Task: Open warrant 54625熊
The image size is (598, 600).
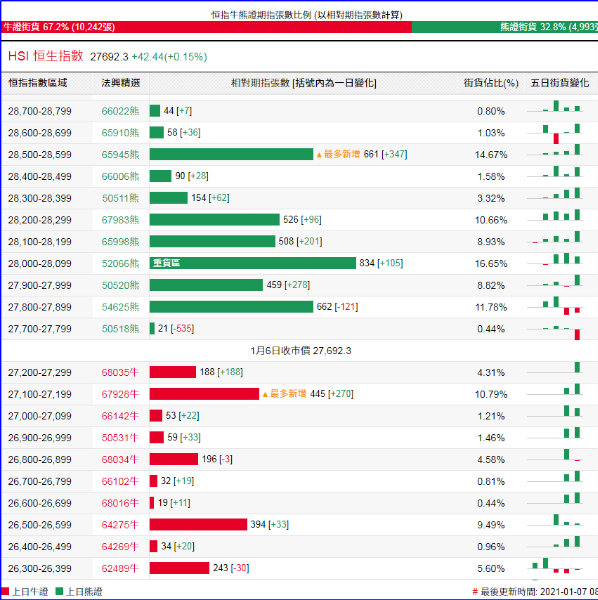Action: tap(120, 307)
